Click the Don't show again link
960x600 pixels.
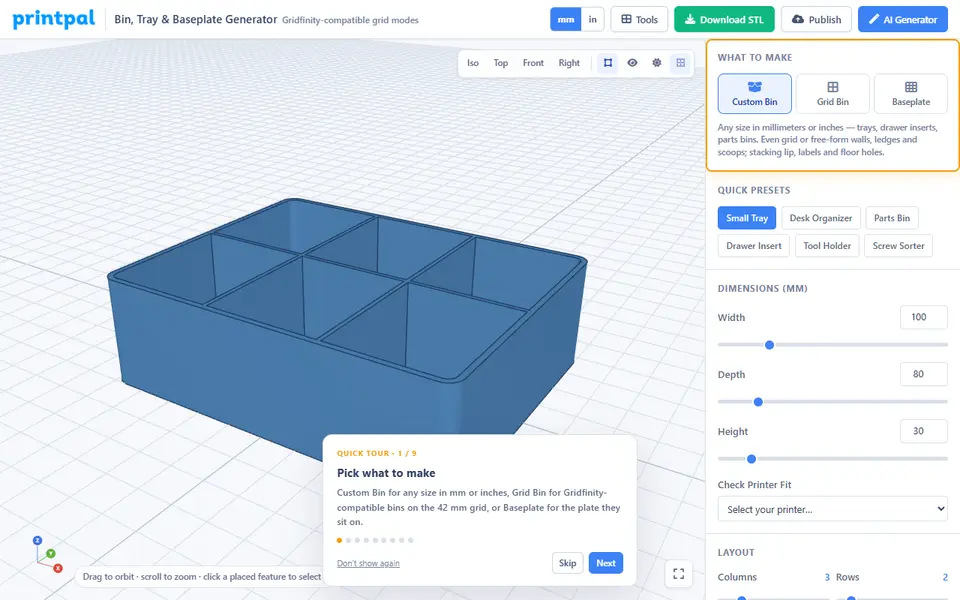tap(368, 563)
